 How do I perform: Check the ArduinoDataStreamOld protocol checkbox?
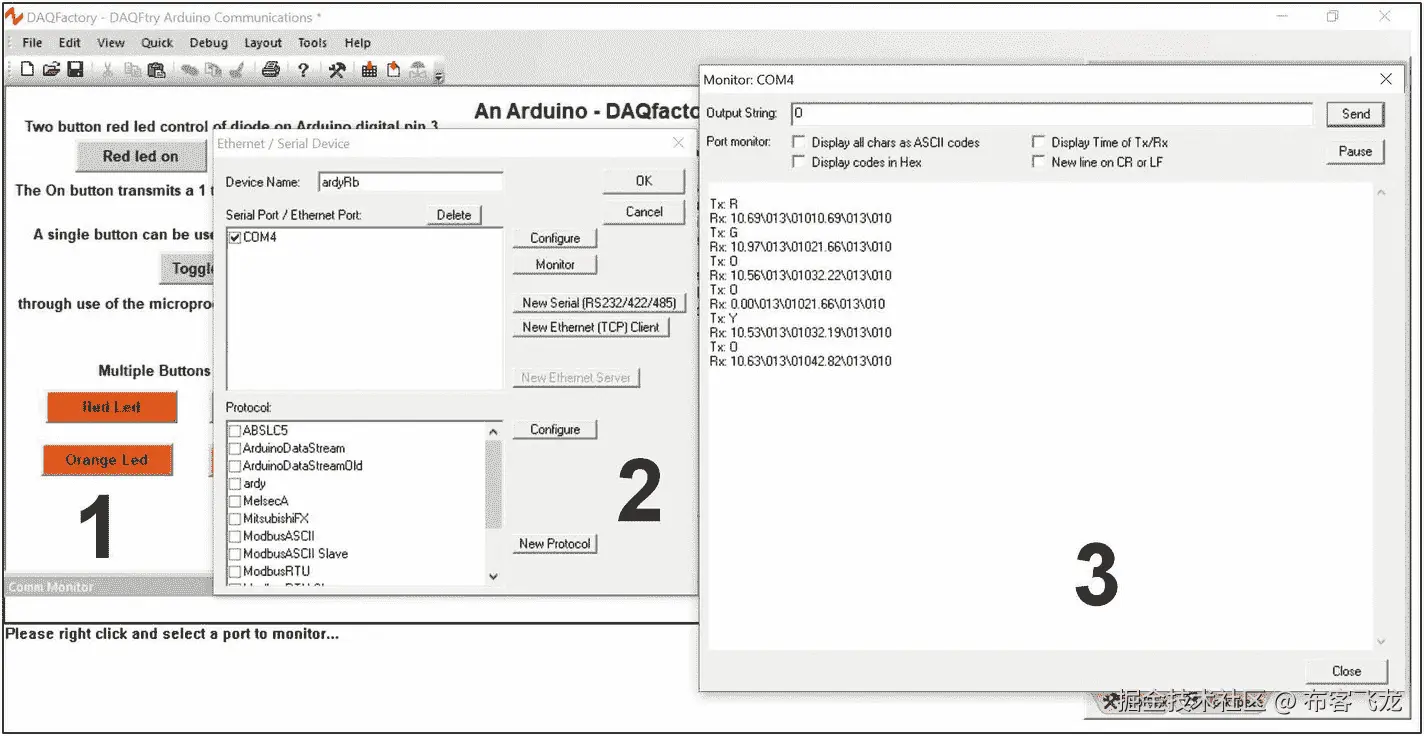(235, 466)
